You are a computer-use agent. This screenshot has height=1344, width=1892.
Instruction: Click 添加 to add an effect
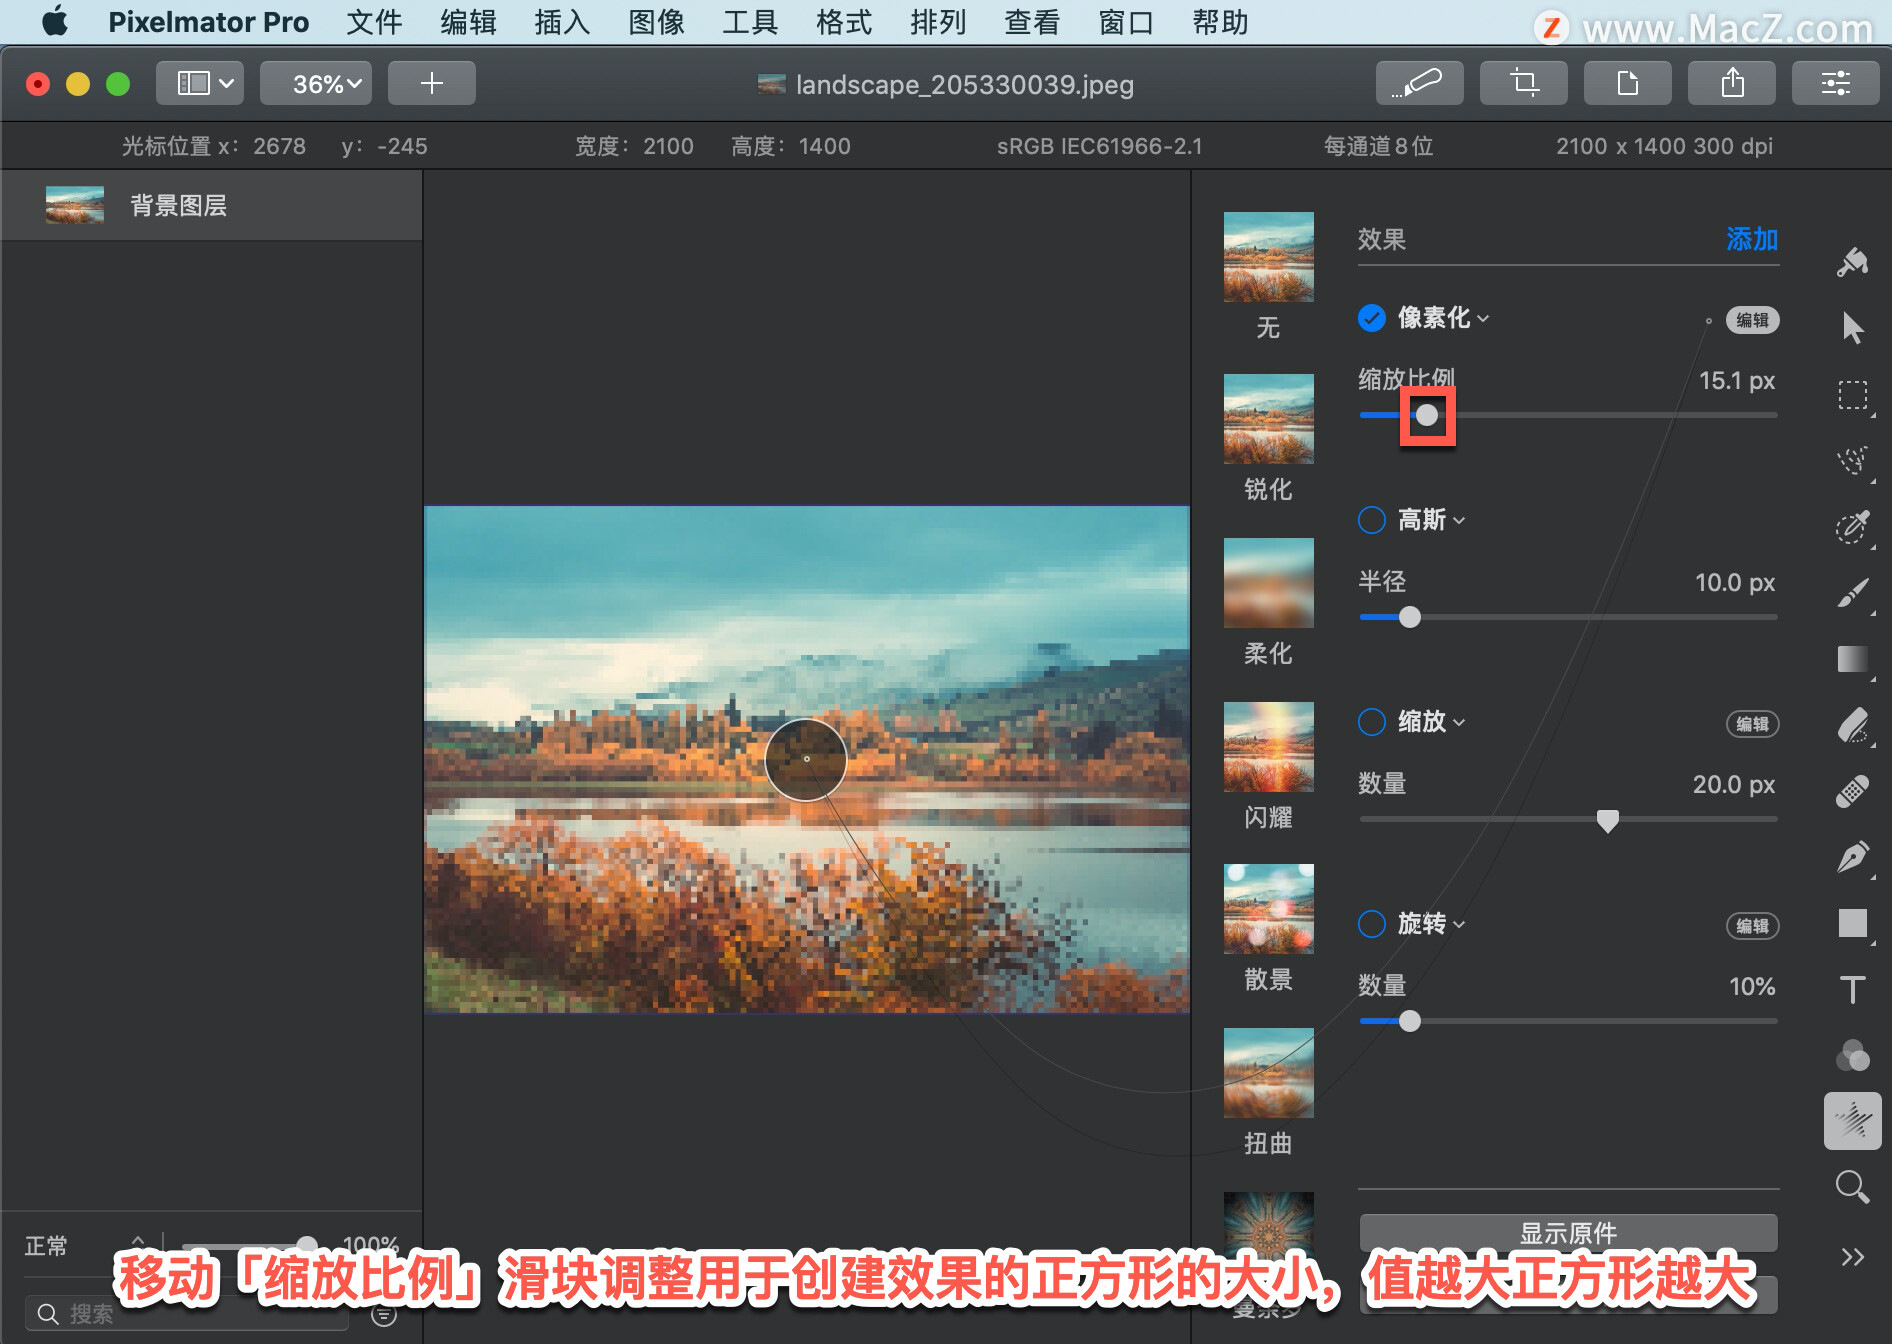1752,239
